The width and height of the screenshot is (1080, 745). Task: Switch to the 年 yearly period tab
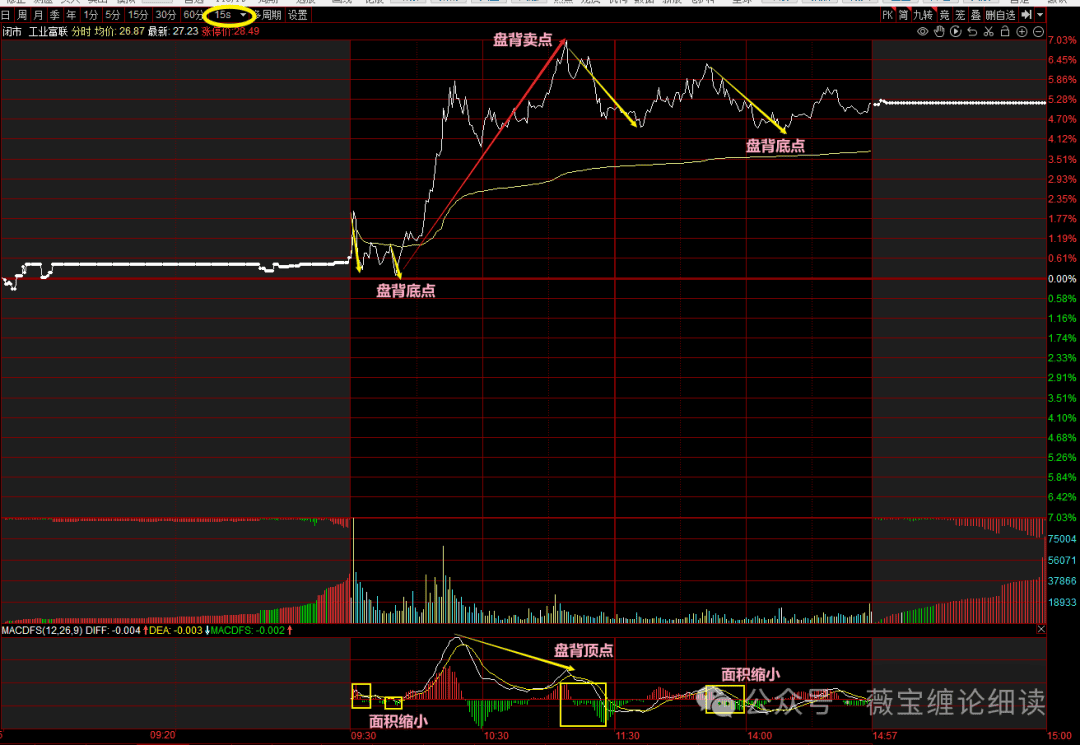click(71, 14)
